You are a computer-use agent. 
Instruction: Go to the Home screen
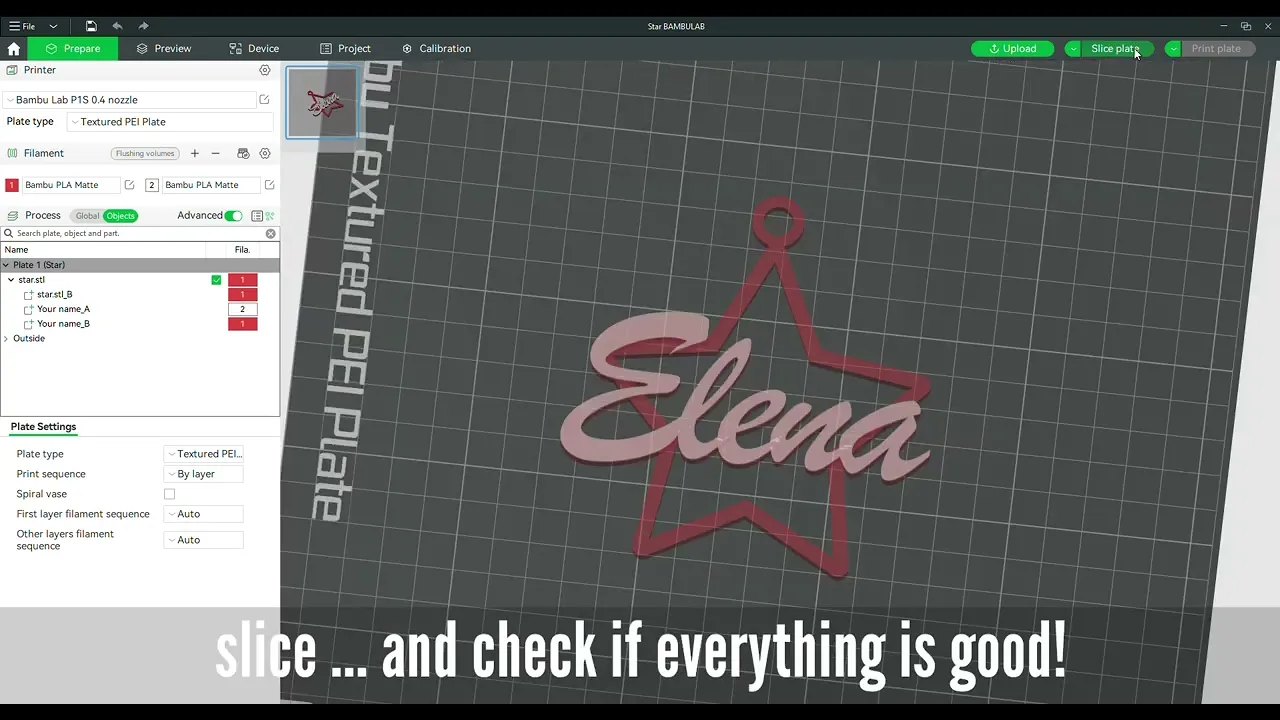tap(14, 48)
